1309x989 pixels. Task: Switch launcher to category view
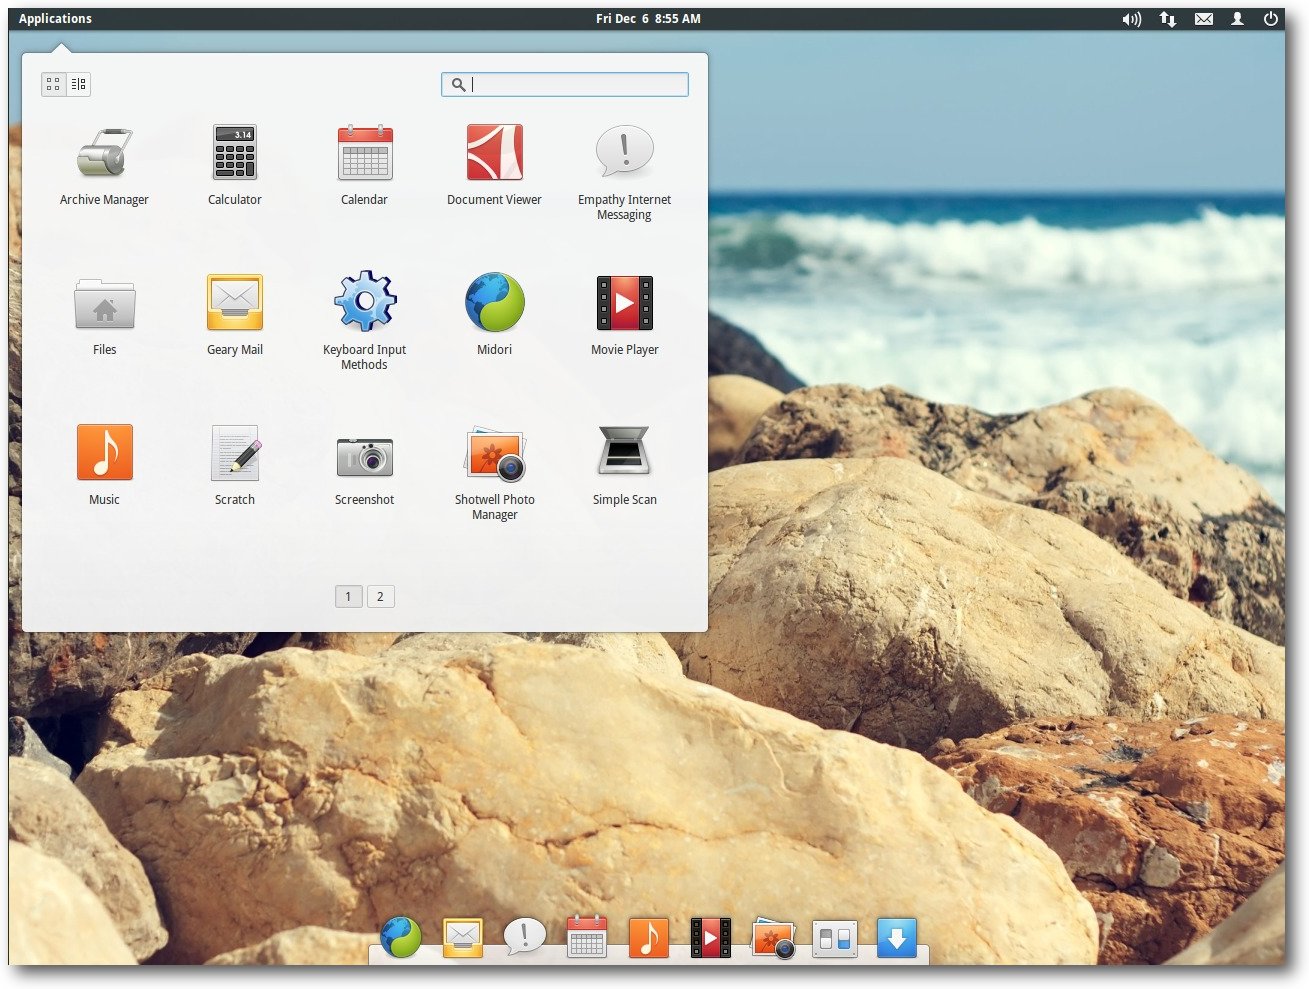tap(79, 85)
